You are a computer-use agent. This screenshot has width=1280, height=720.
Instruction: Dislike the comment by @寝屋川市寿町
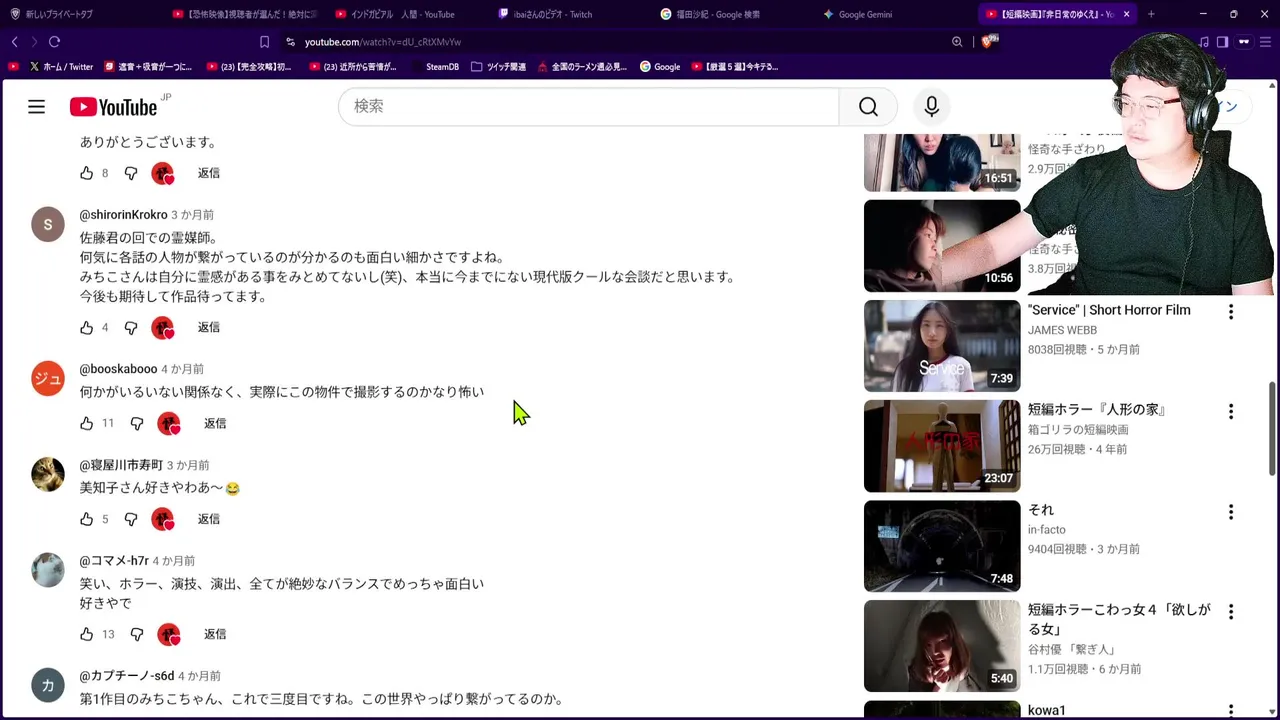[x=131, y=519]
